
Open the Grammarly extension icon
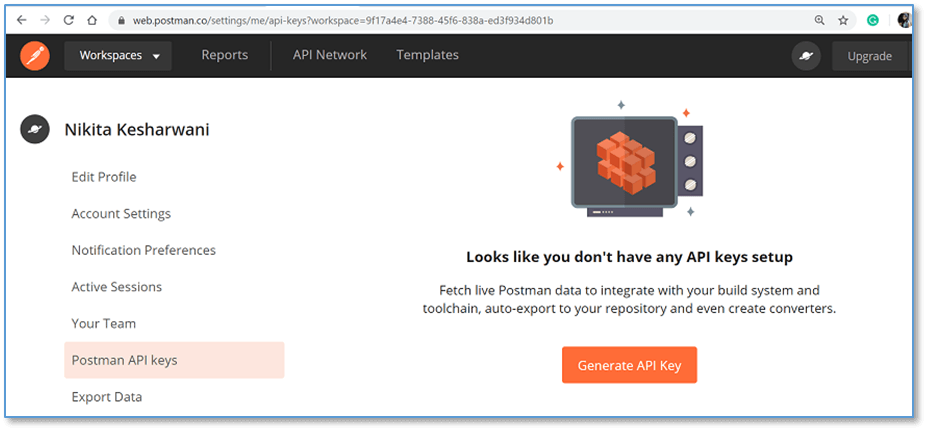click(x=873, y=20)
